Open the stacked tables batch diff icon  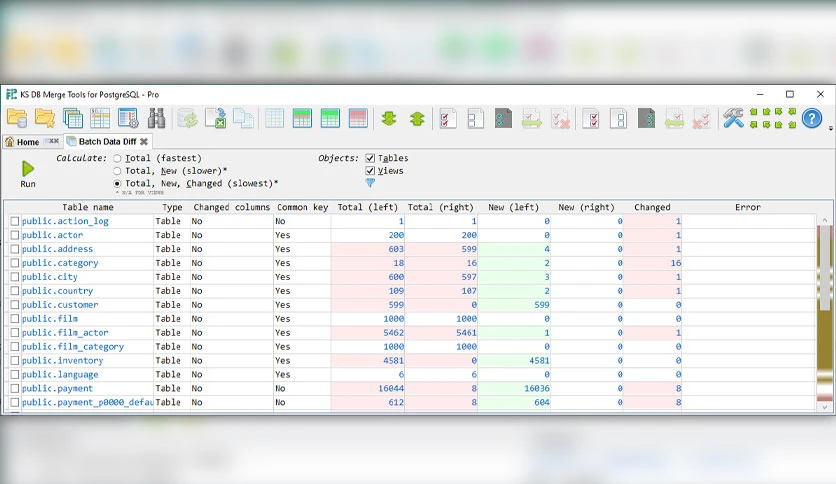73,118
